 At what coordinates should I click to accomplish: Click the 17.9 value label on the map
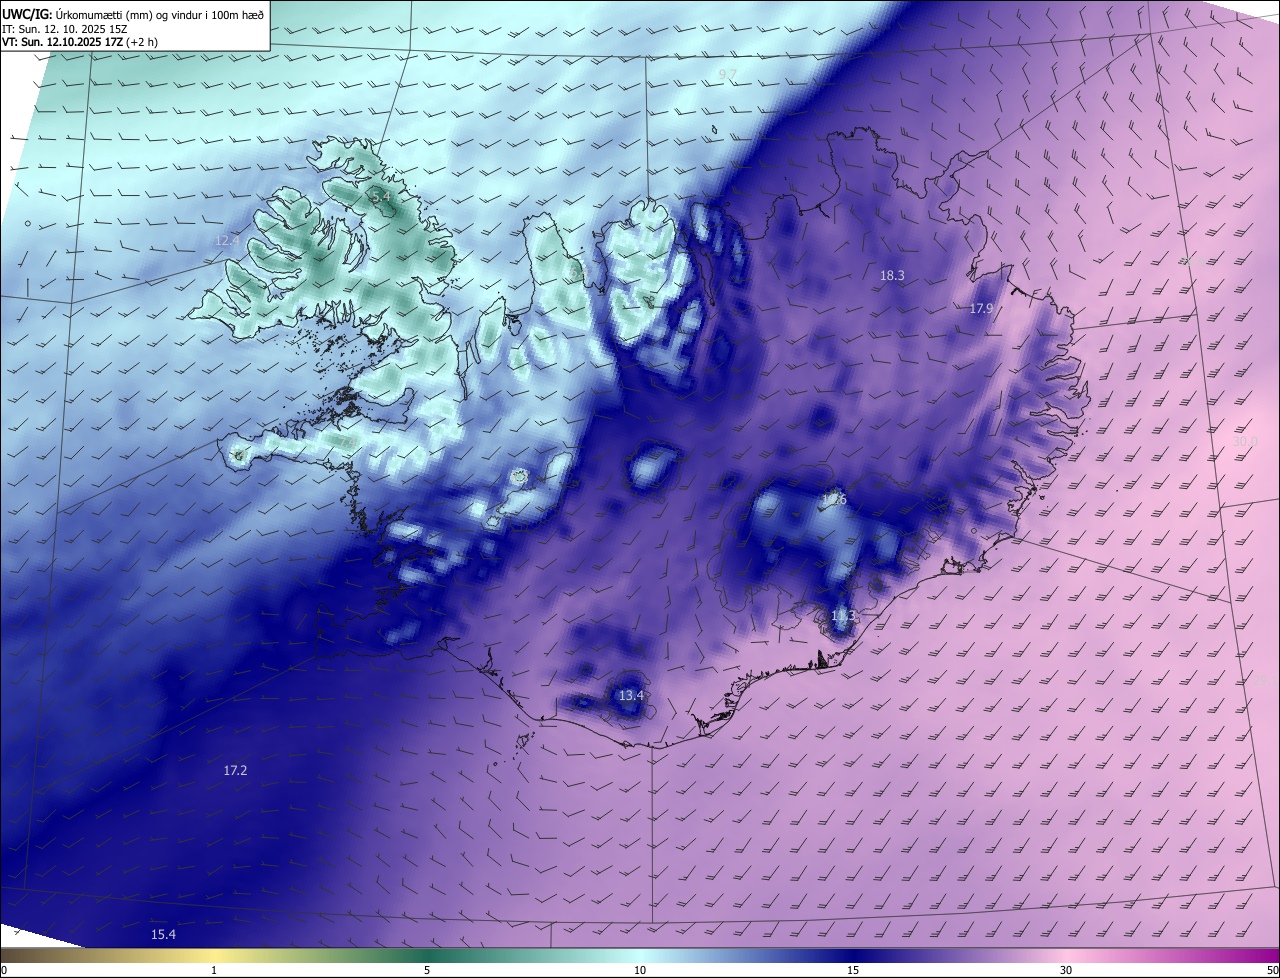coord(981,309)
